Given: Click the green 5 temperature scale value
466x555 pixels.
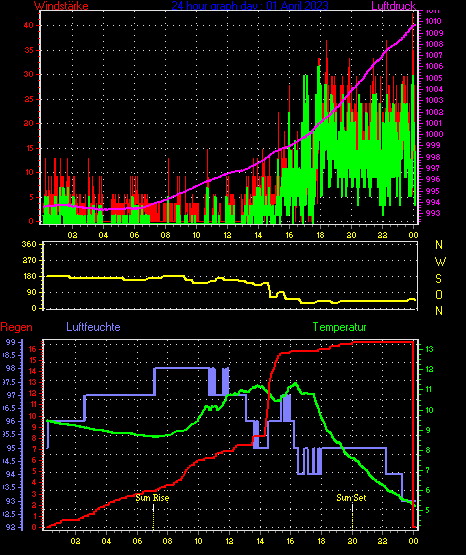Looking at the screenshot, I should point(427,510).
